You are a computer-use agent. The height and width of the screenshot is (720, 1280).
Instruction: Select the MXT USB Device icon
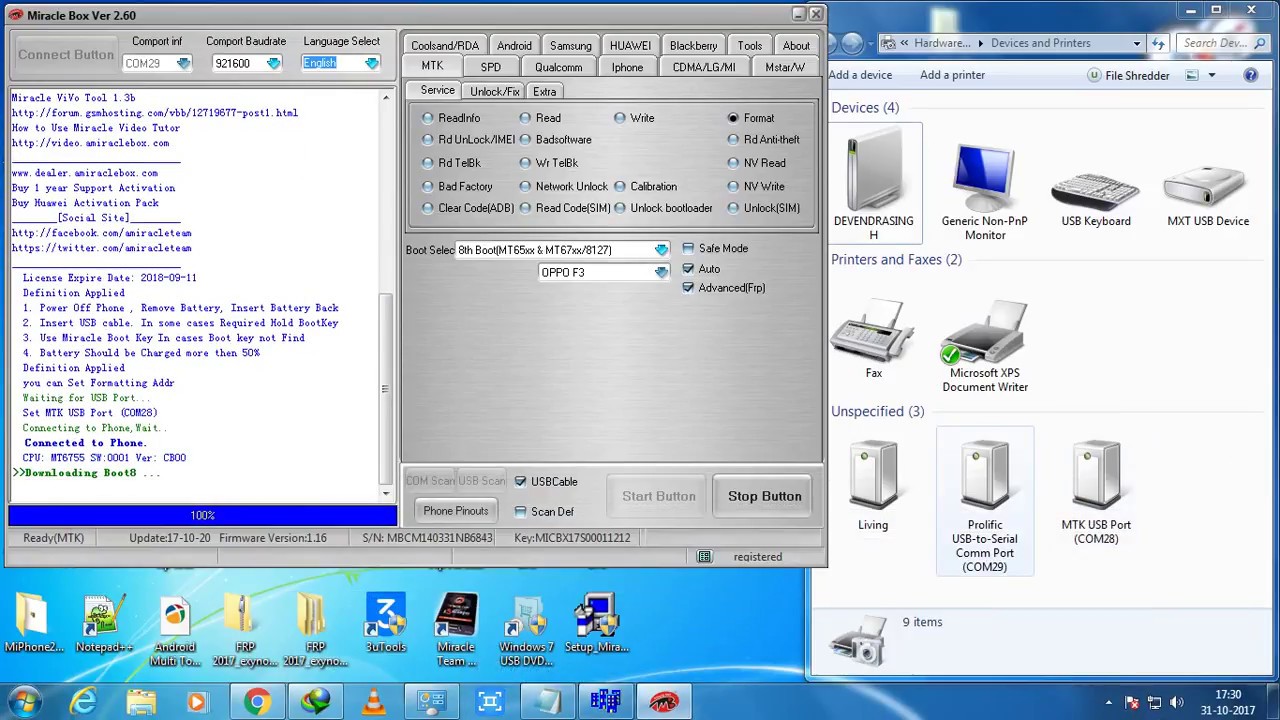point(1207,190)
